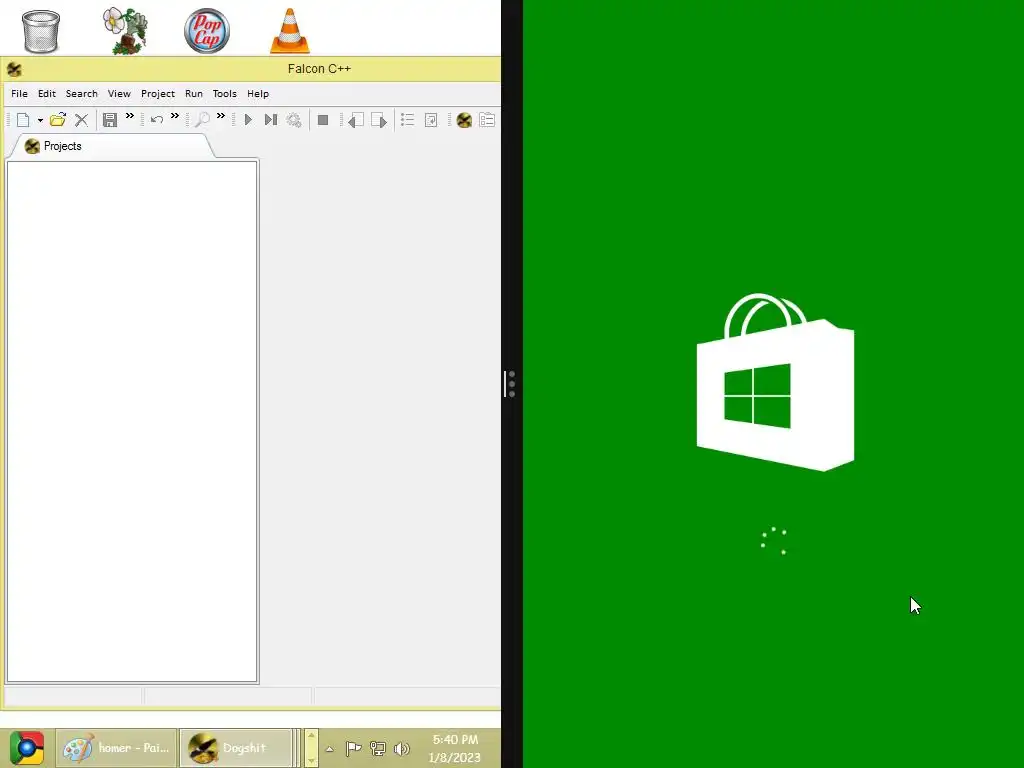The width and height of the screenshot is (1024, 768).
Task: Switch to Dogshit taskbar button
Action: click(236, 748)
